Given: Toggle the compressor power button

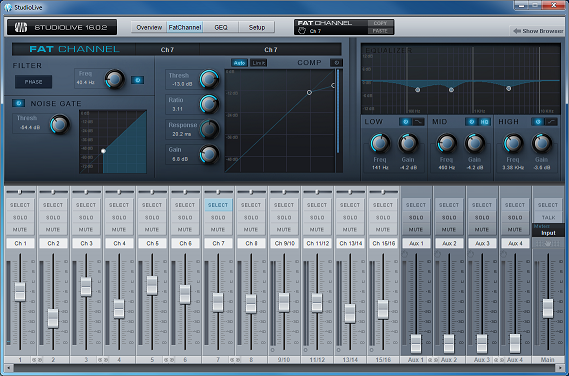Looking at the screenshot, I should click(x=336, y=63).
